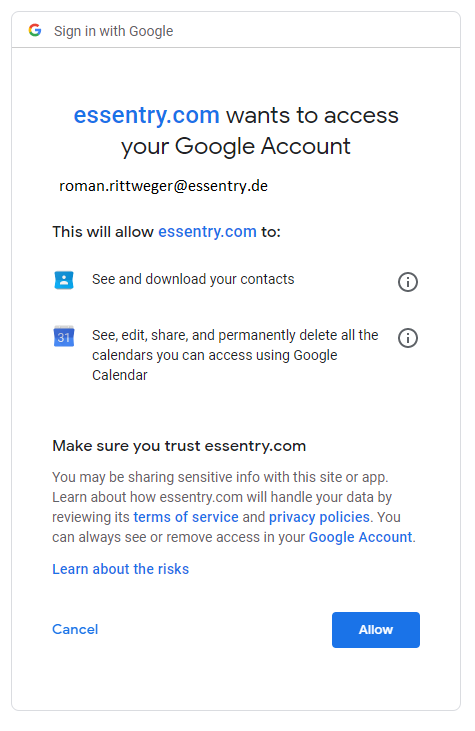Click the calendar permission description text
The height and width of the screenshot is (731, 475).
point(235,355)
